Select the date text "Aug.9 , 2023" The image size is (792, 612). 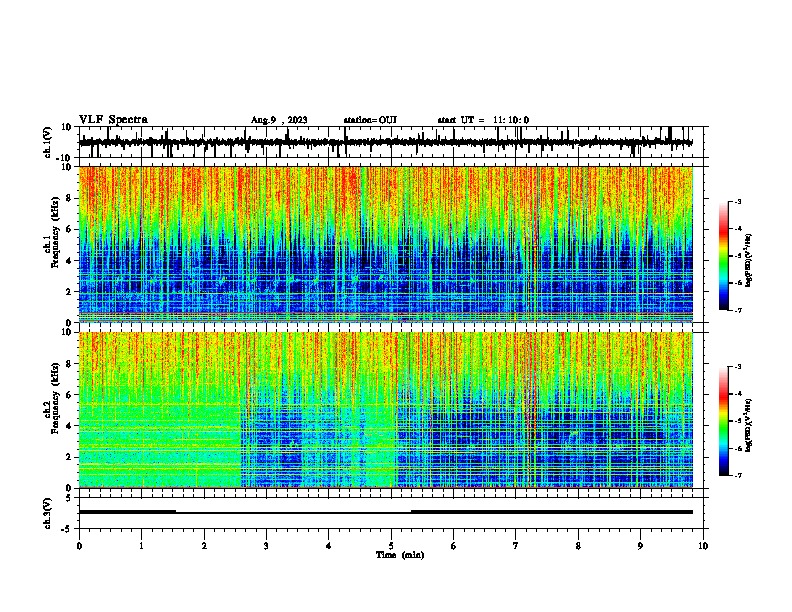tap(279, 120)
